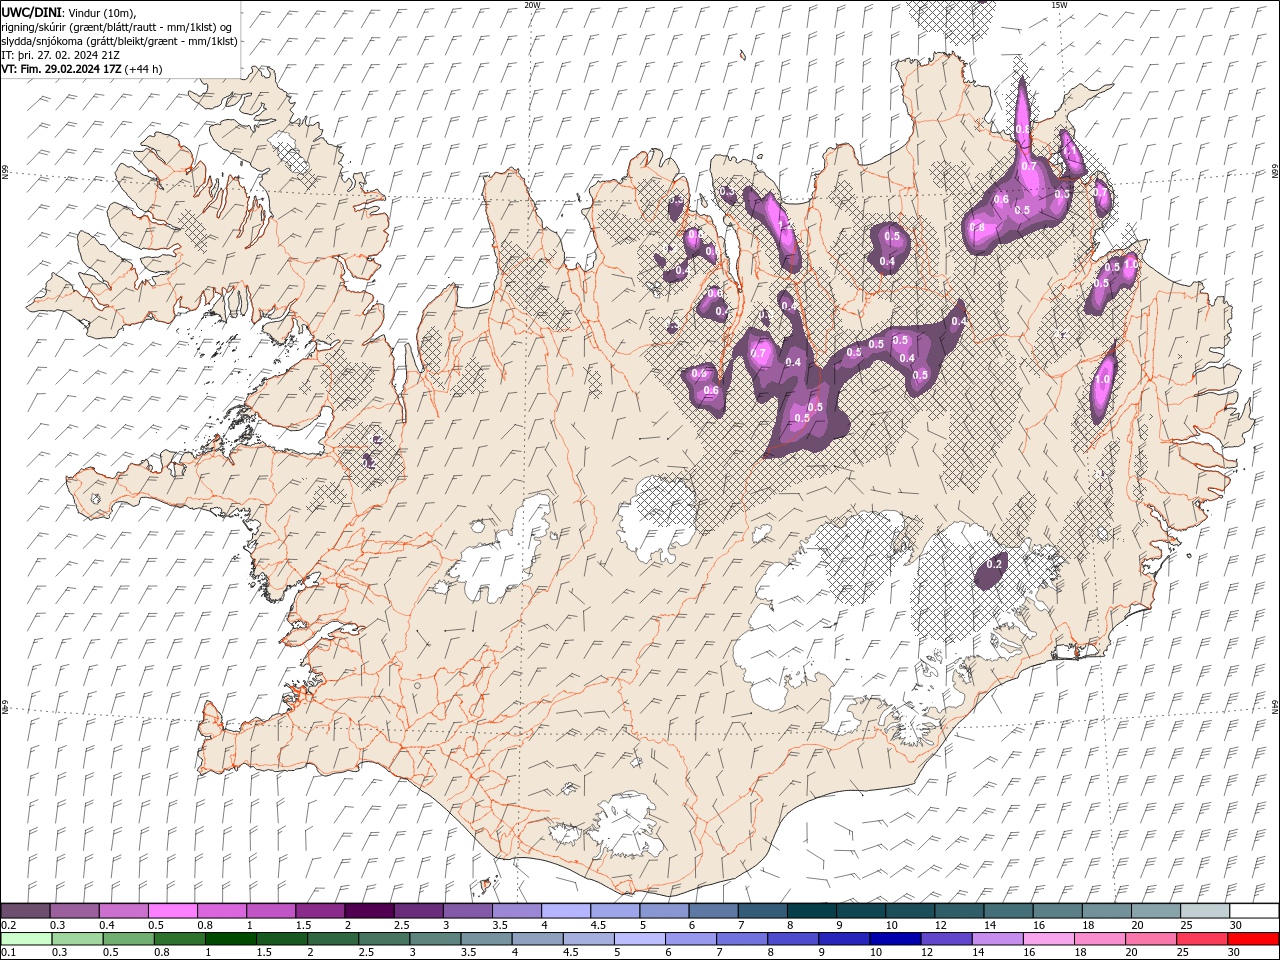Click the darkest purple swatch labeled 2
The height and width of the screenshot is (960, 1280).
(x=368, y=911)
